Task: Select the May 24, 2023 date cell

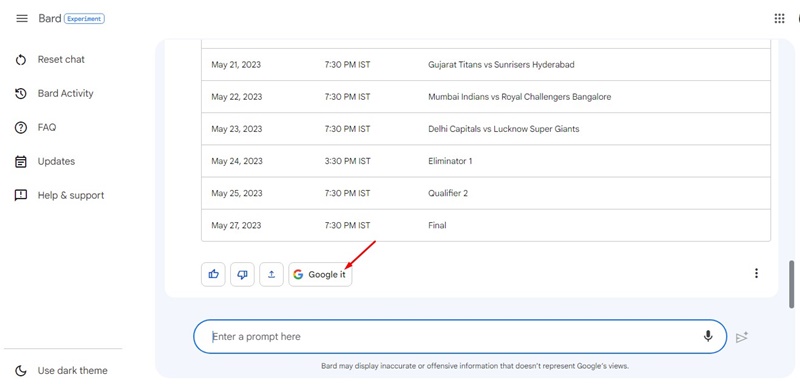Action: click(x=237, y=161)
